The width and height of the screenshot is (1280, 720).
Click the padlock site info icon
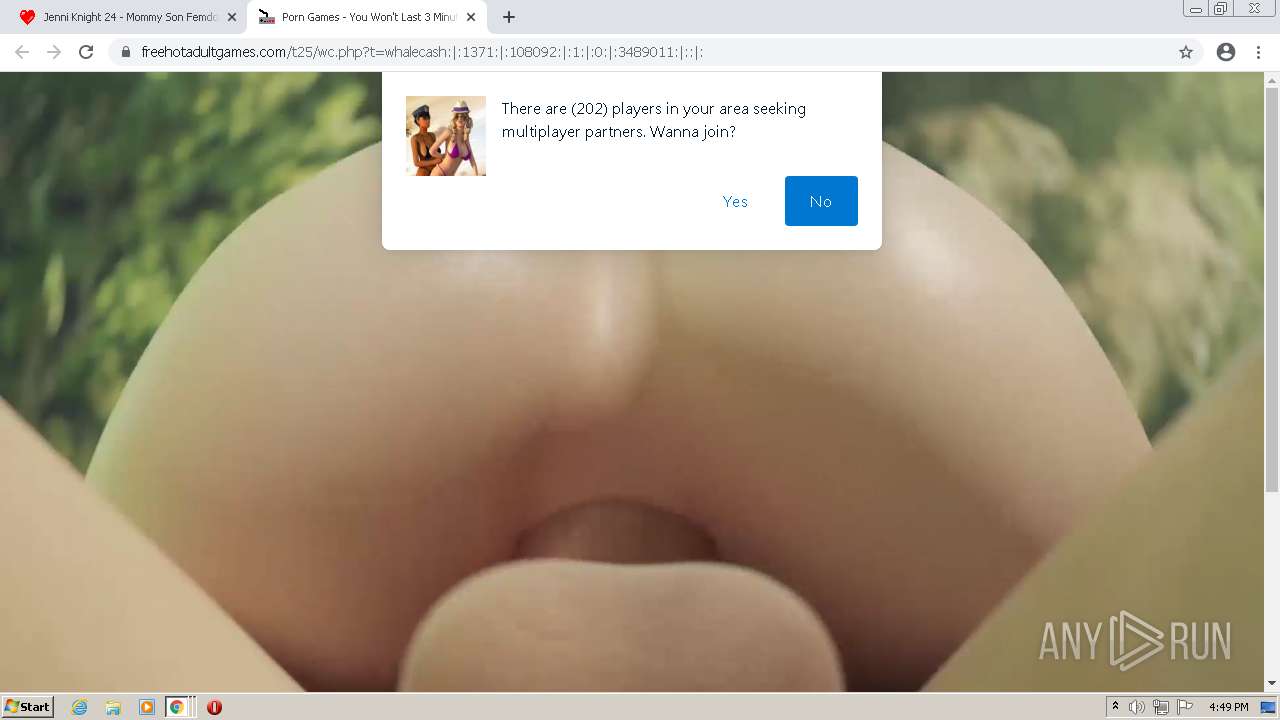(x=125, y=52)
